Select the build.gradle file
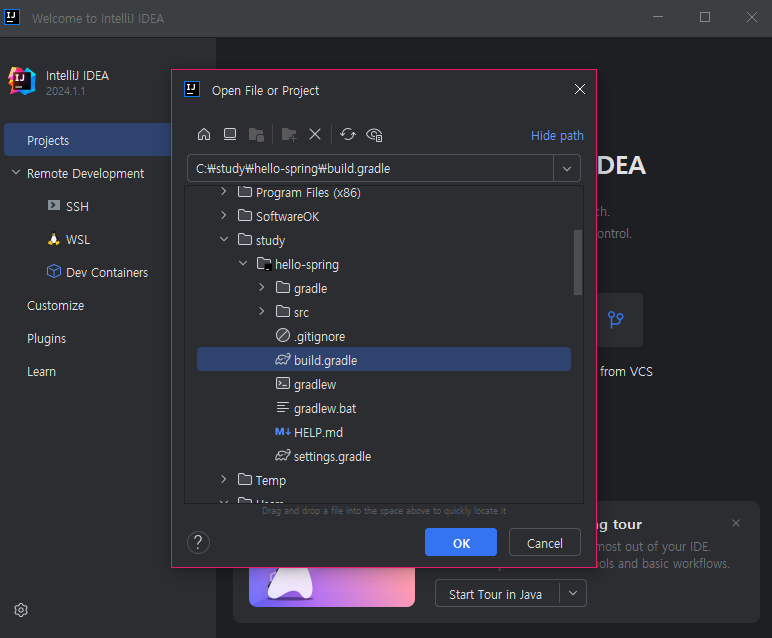 384,360
